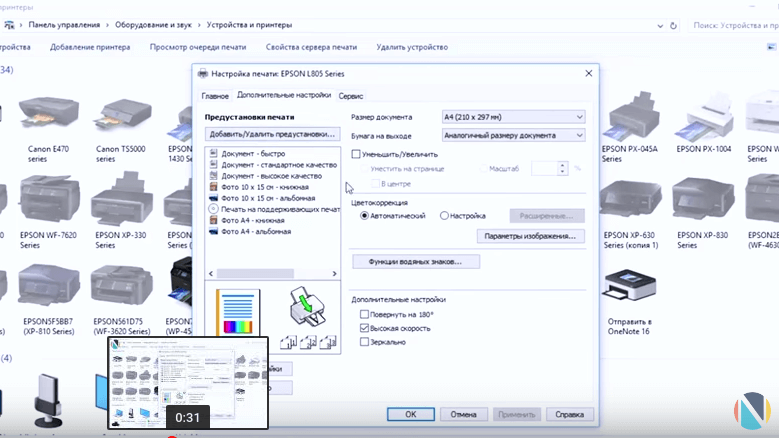
Task: Select the EPSON PX-045A Series printer icon
Action: [631, 115]
